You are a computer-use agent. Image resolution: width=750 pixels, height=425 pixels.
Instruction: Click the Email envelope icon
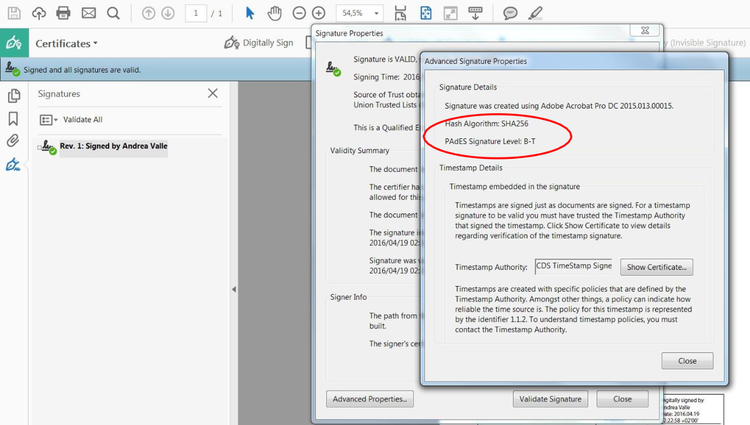[x=88, y=13]
